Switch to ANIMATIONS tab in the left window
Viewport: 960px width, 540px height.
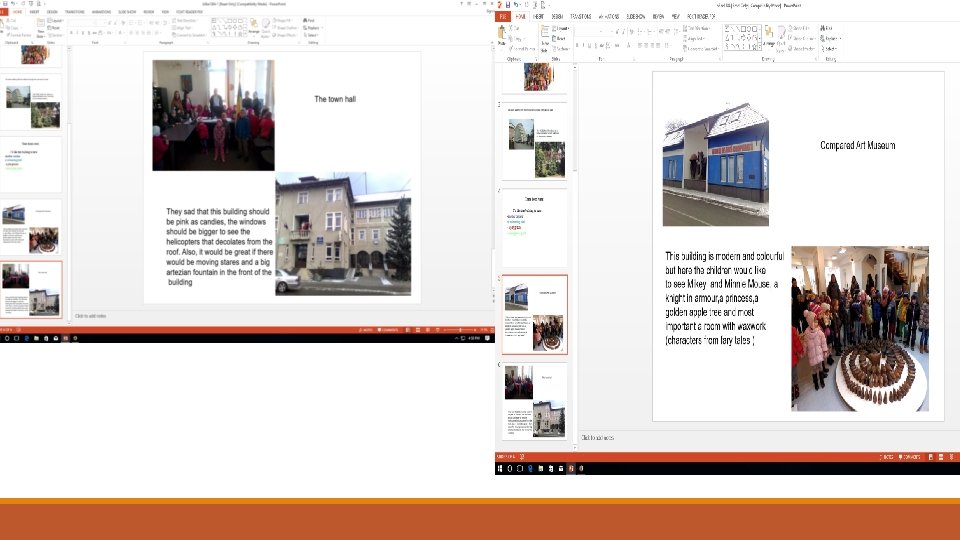[x=101, y=12]
